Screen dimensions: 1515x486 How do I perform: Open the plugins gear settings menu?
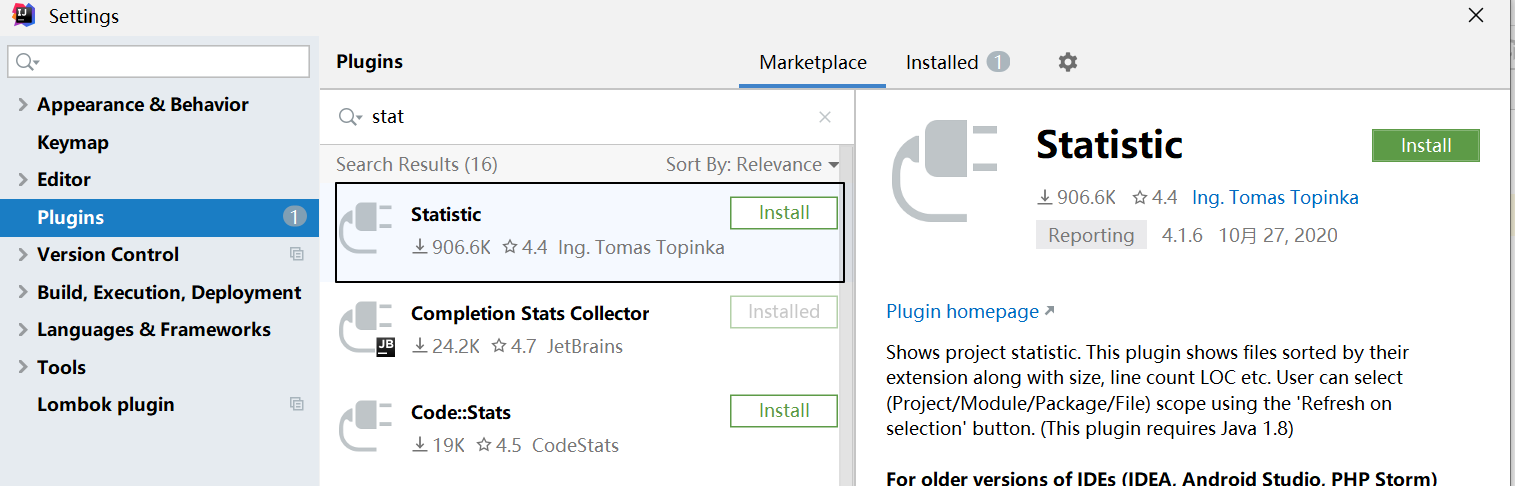pyautogui.click(x=1068, y=62)
